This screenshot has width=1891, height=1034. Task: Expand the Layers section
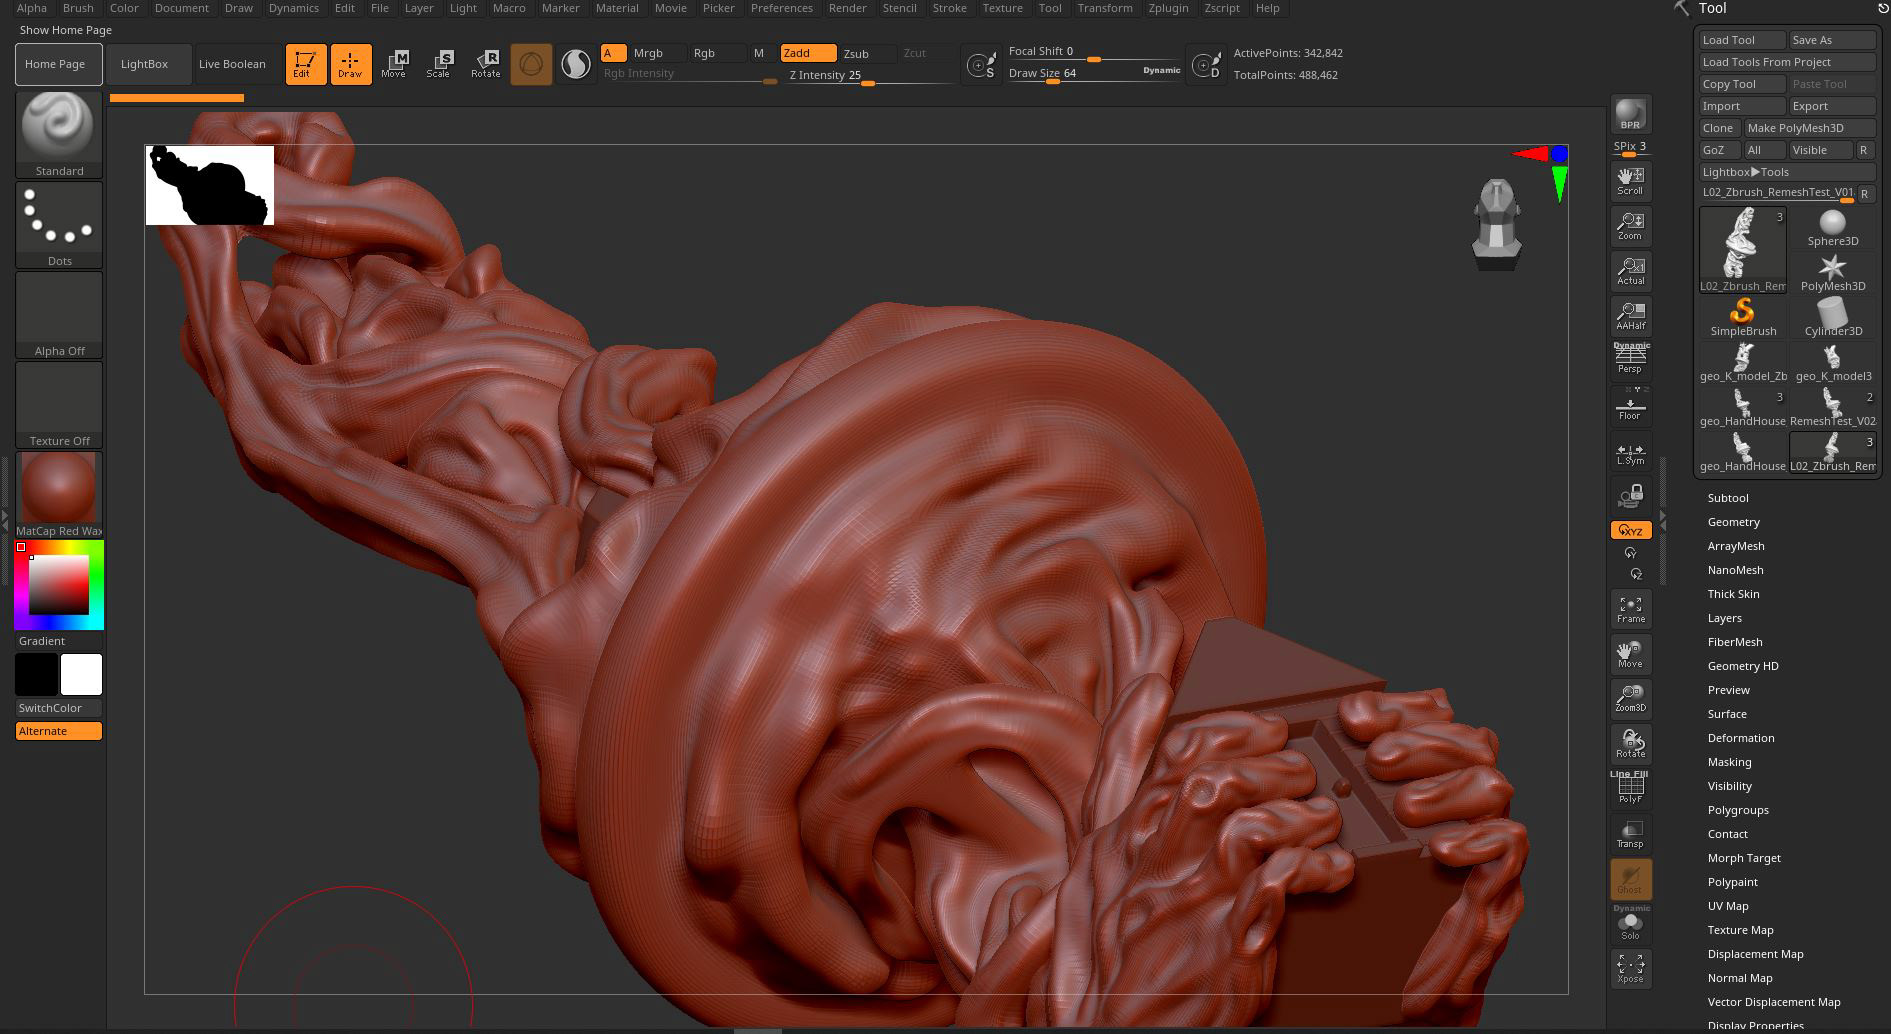point(1724,618)
